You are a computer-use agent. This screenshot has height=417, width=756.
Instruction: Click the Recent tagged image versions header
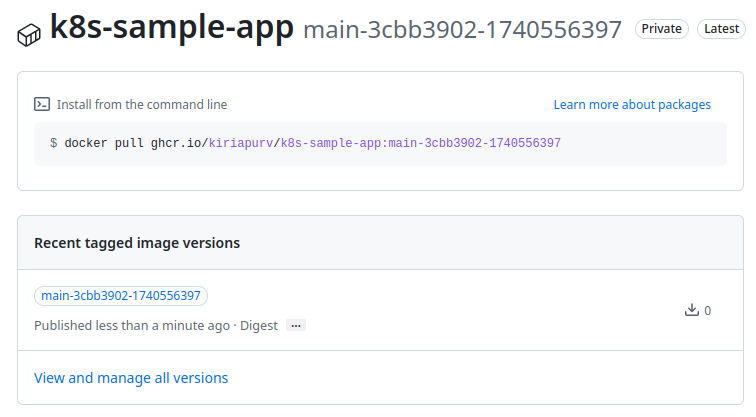(x=137, y=243)
